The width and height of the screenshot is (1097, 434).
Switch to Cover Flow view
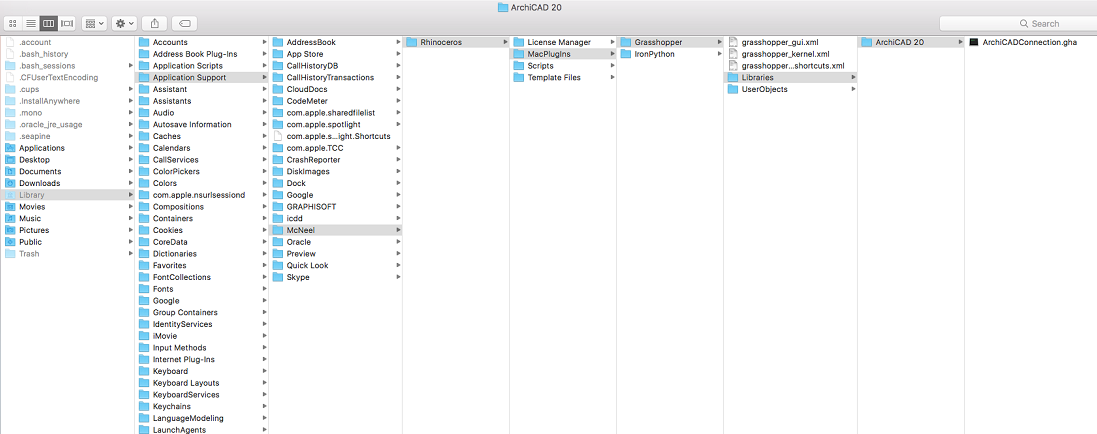(67, 23)
